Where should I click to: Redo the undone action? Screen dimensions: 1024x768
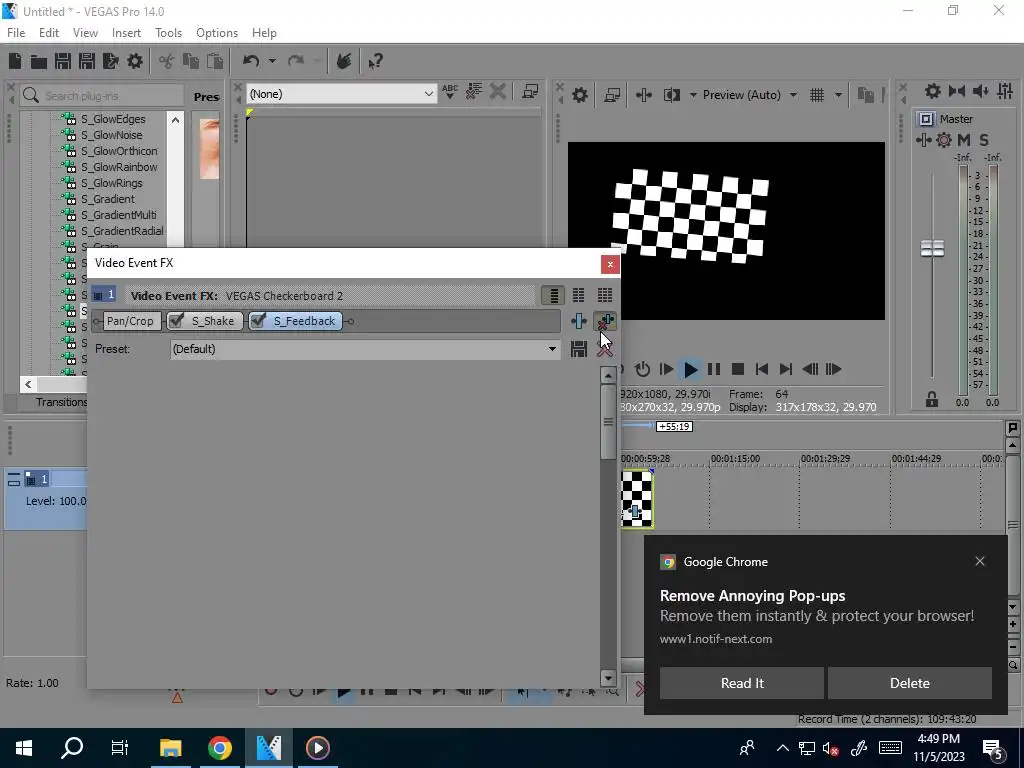296,61
